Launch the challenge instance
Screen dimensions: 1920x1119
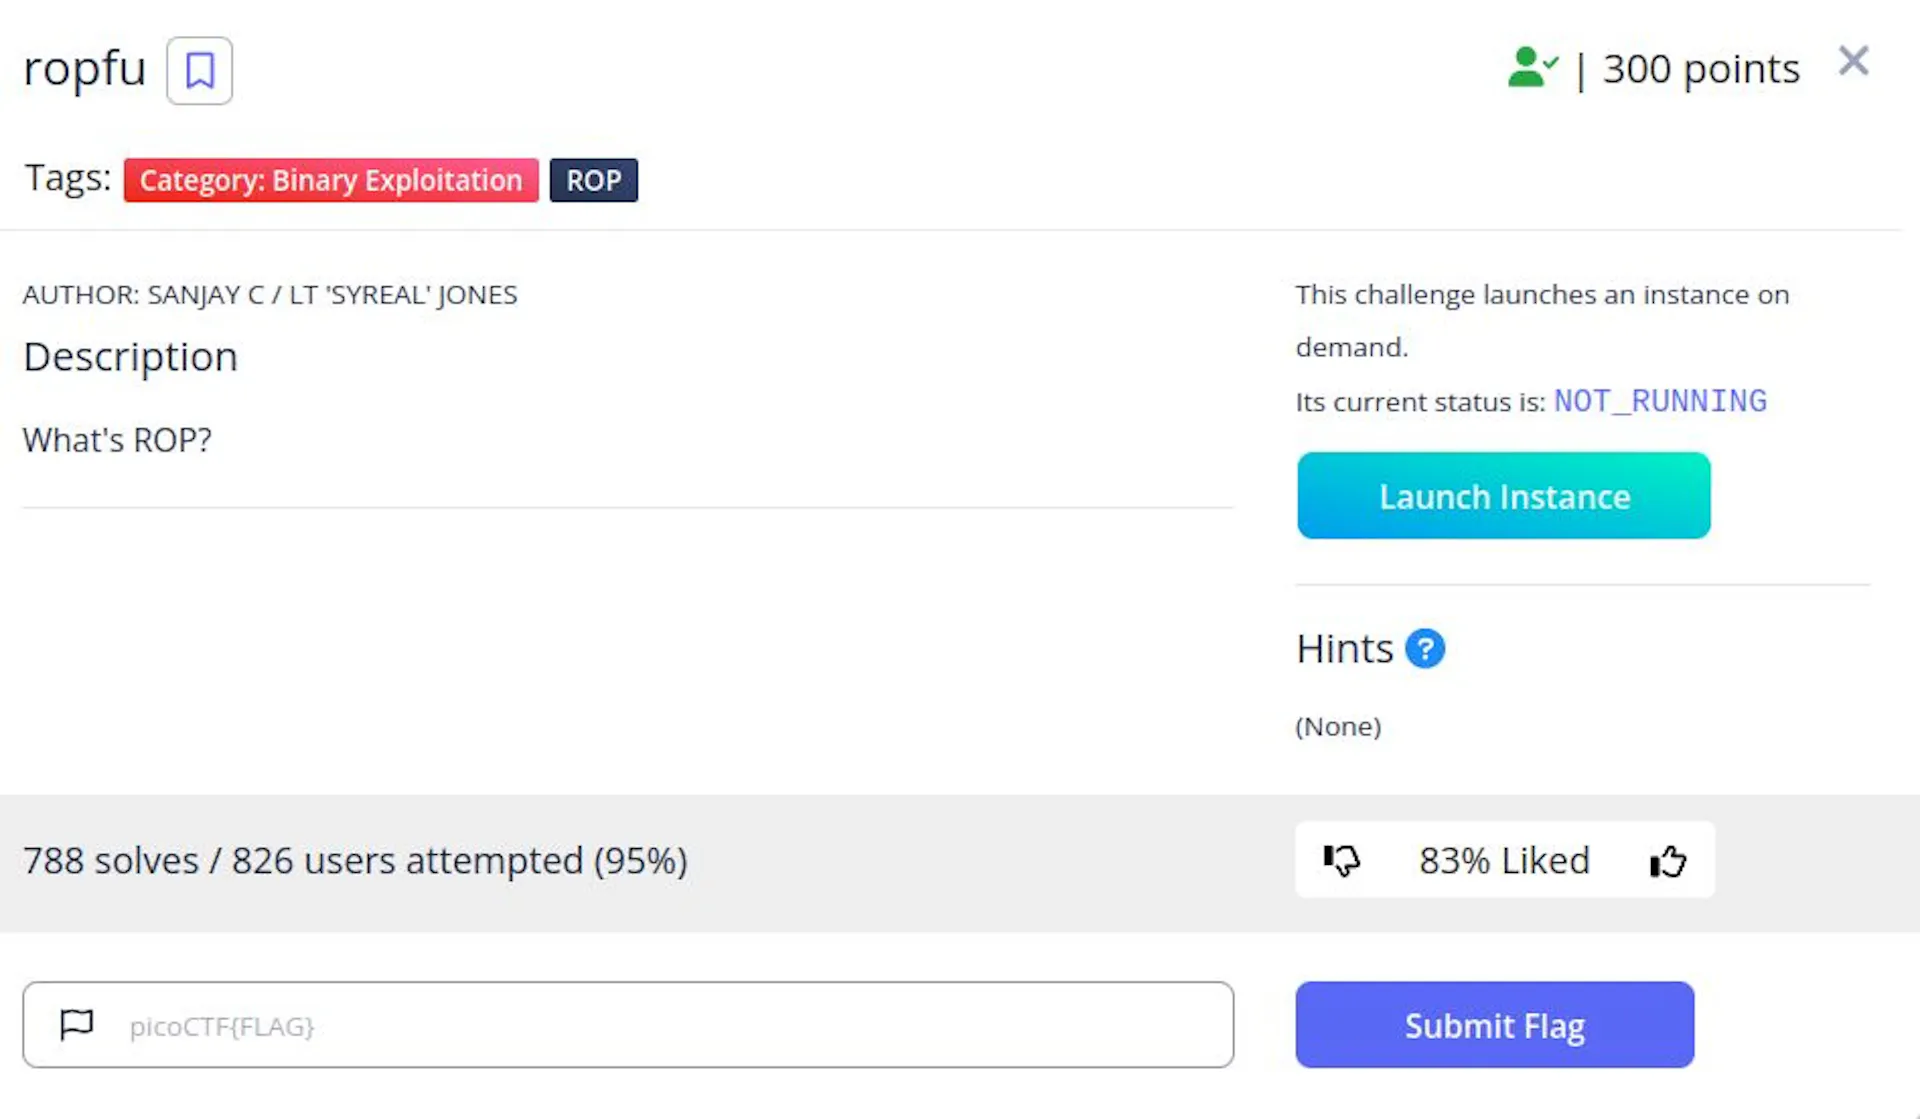pos(1503,496)
